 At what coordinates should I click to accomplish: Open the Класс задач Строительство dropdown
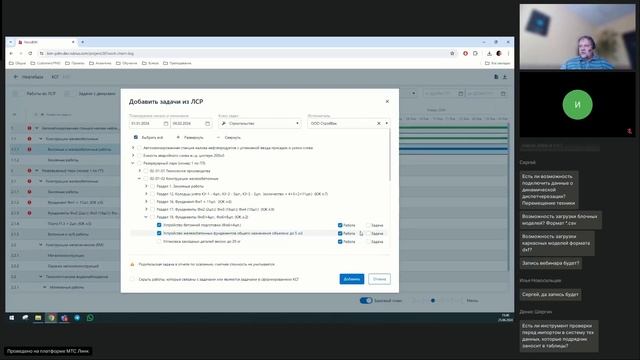coord(260,123)
